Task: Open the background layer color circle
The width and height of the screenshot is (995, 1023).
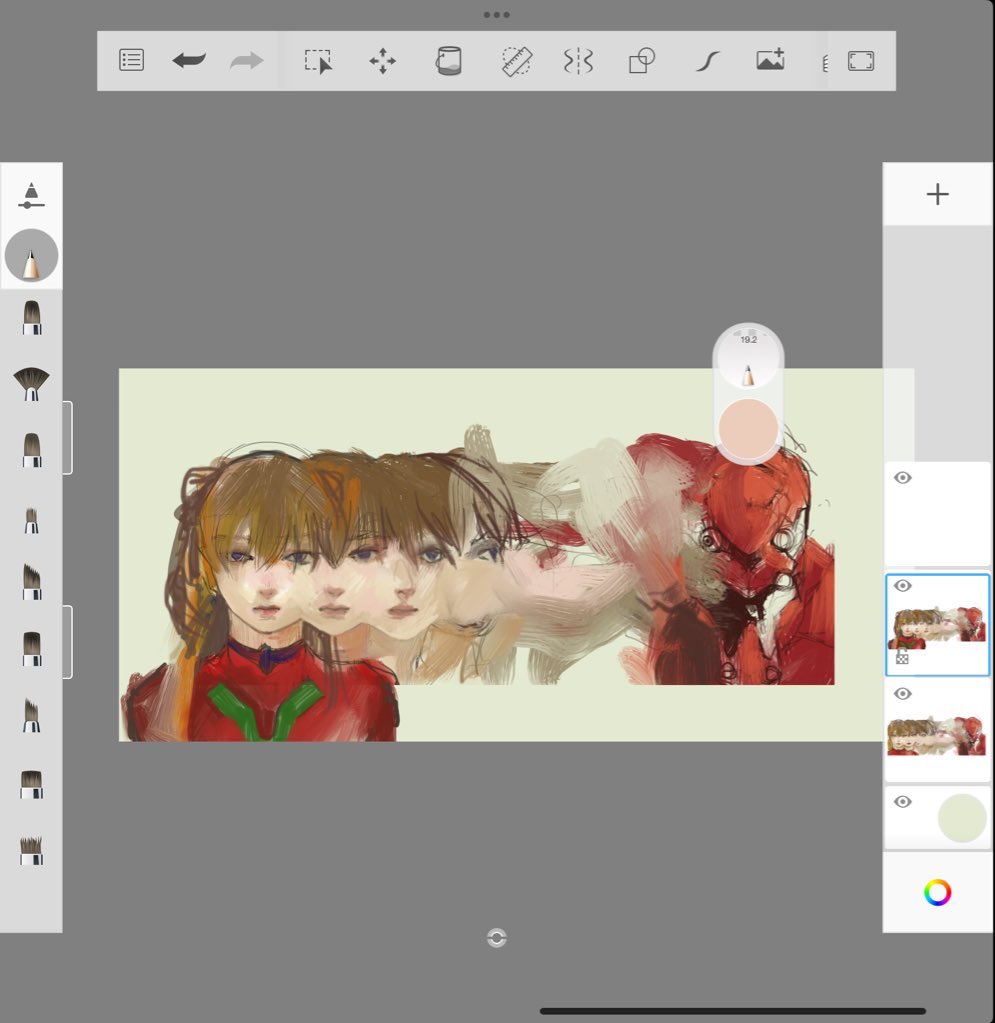Action: (x=962, y=818)
